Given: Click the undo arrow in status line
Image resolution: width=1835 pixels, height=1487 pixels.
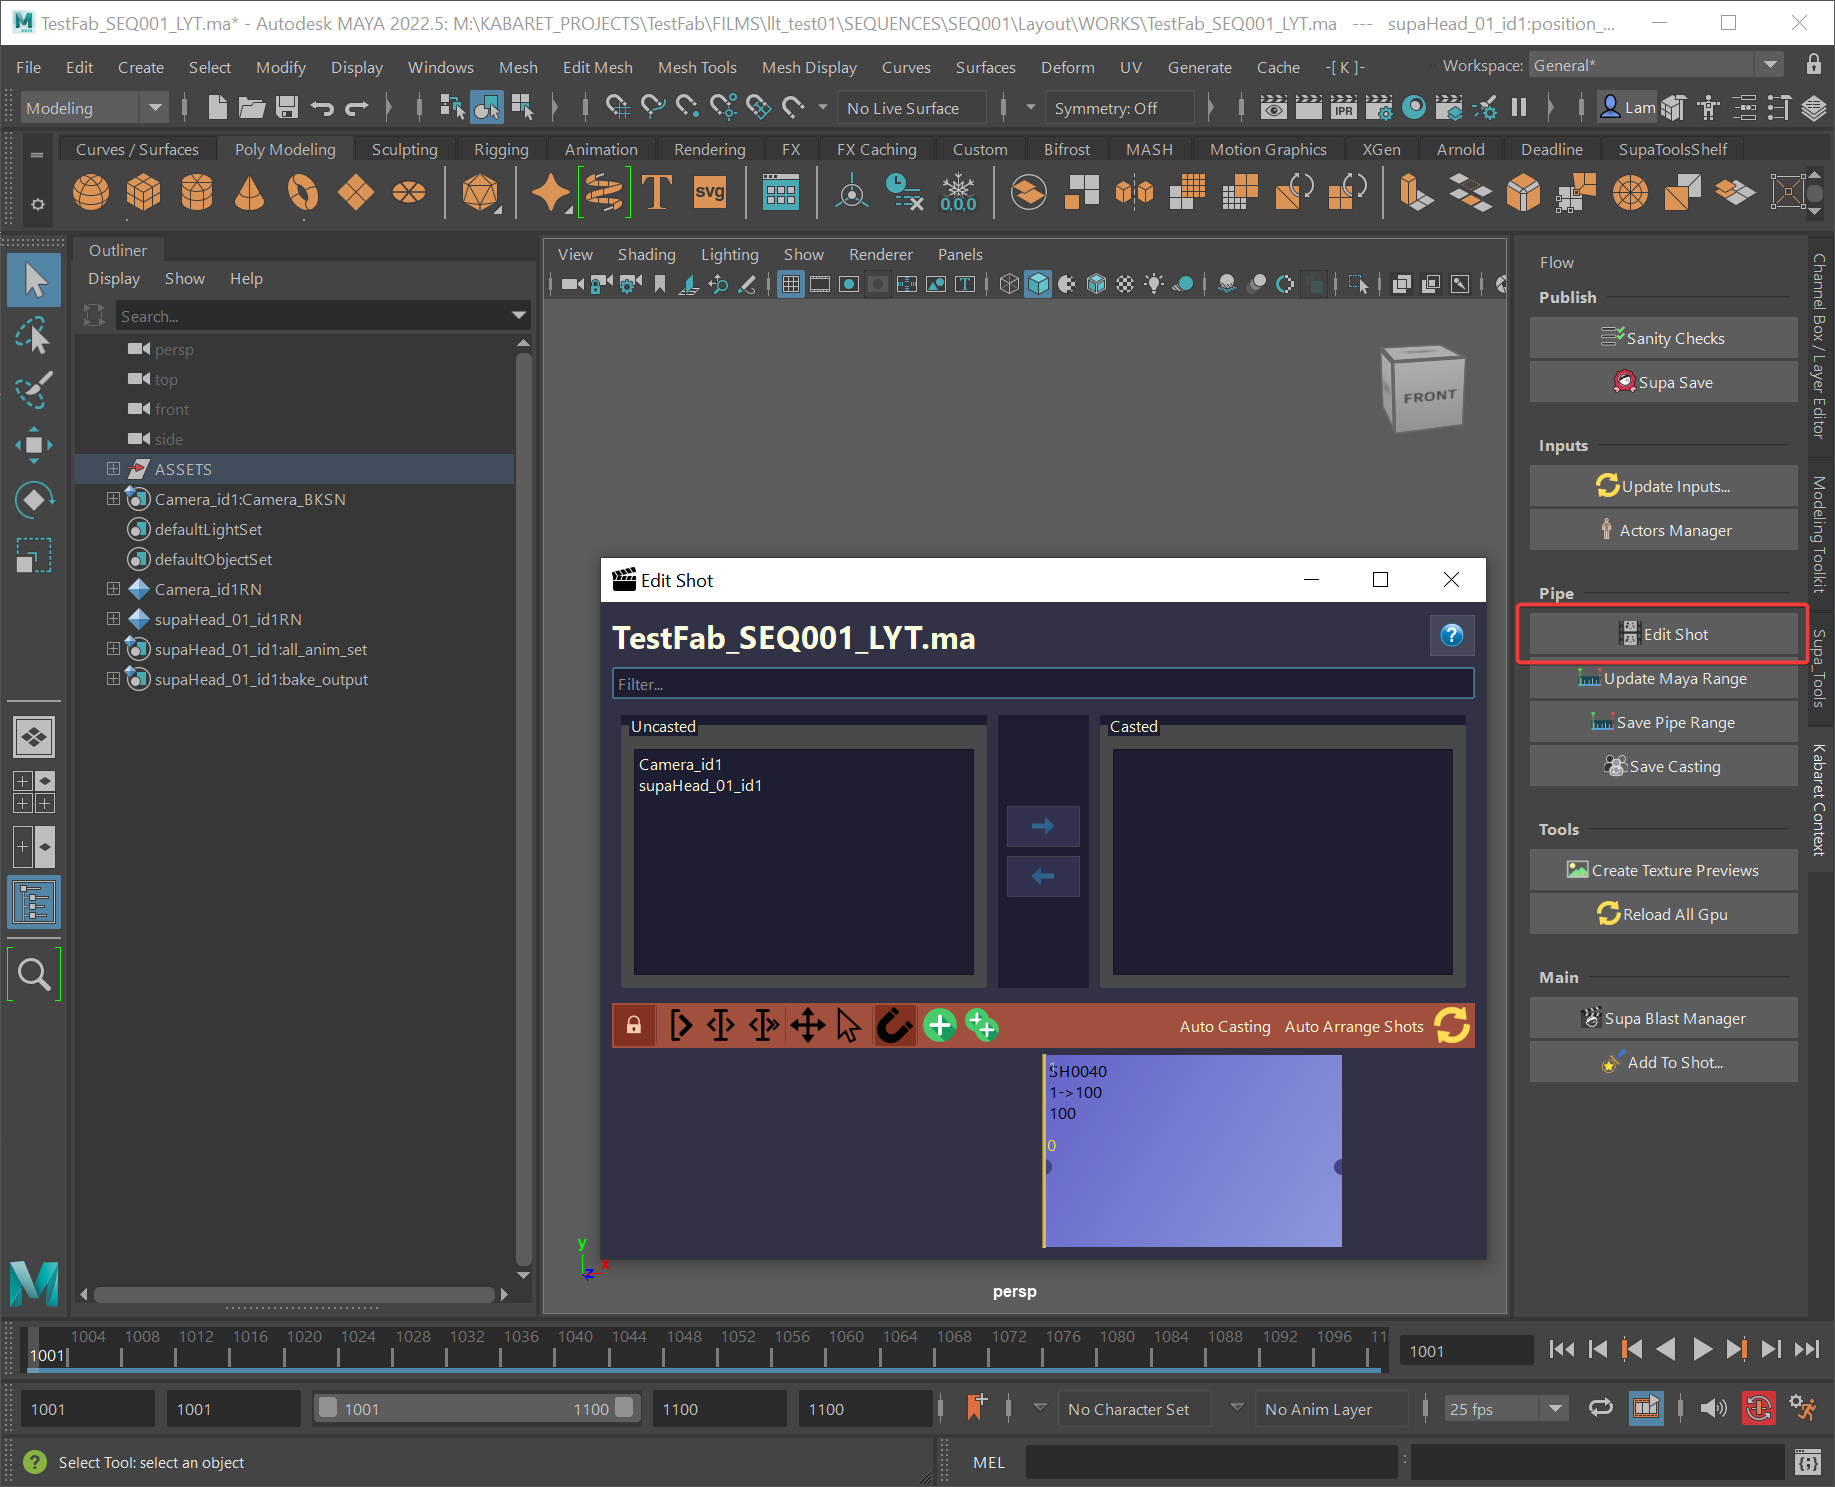Looking at the screenshot, I should tap(322, 107).
